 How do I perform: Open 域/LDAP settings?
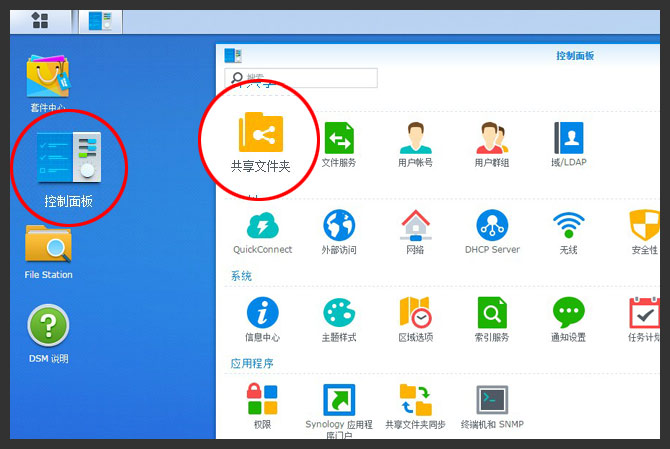[569, 144]
